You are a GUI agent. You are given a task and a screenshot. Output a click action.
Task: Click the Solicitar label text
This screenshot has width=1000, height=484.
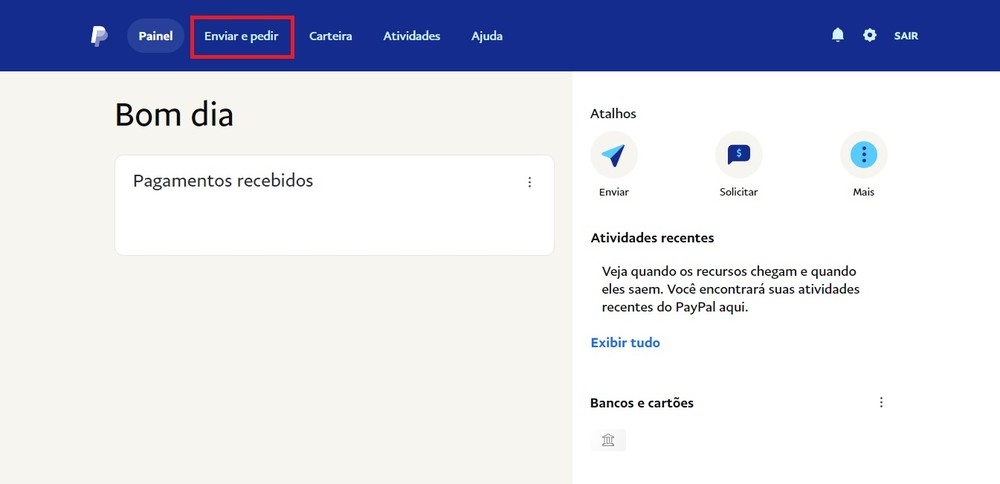point(739,192)
